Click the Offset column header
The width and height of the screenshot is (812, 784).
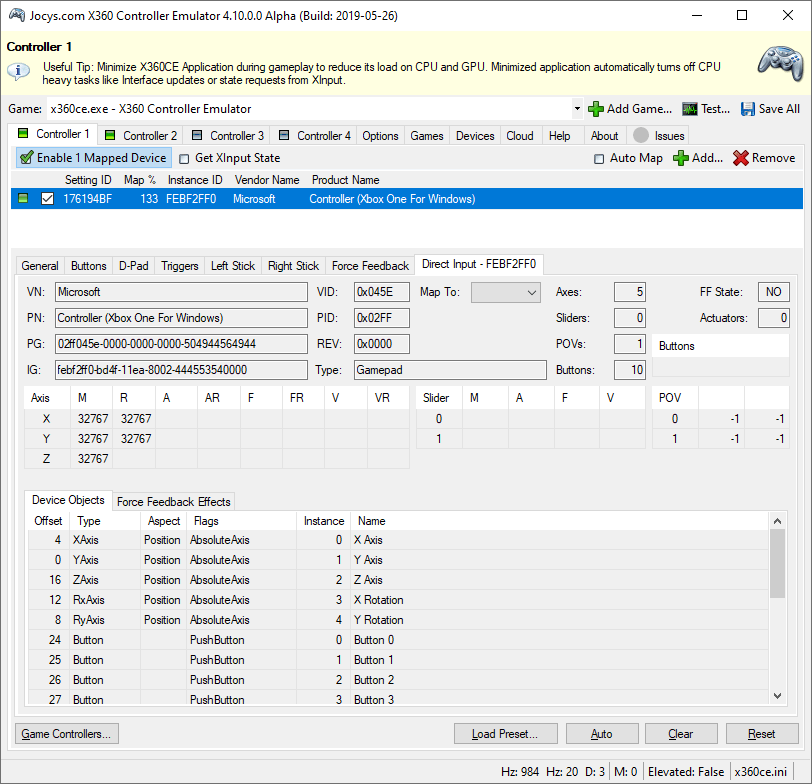pos(48,521)
